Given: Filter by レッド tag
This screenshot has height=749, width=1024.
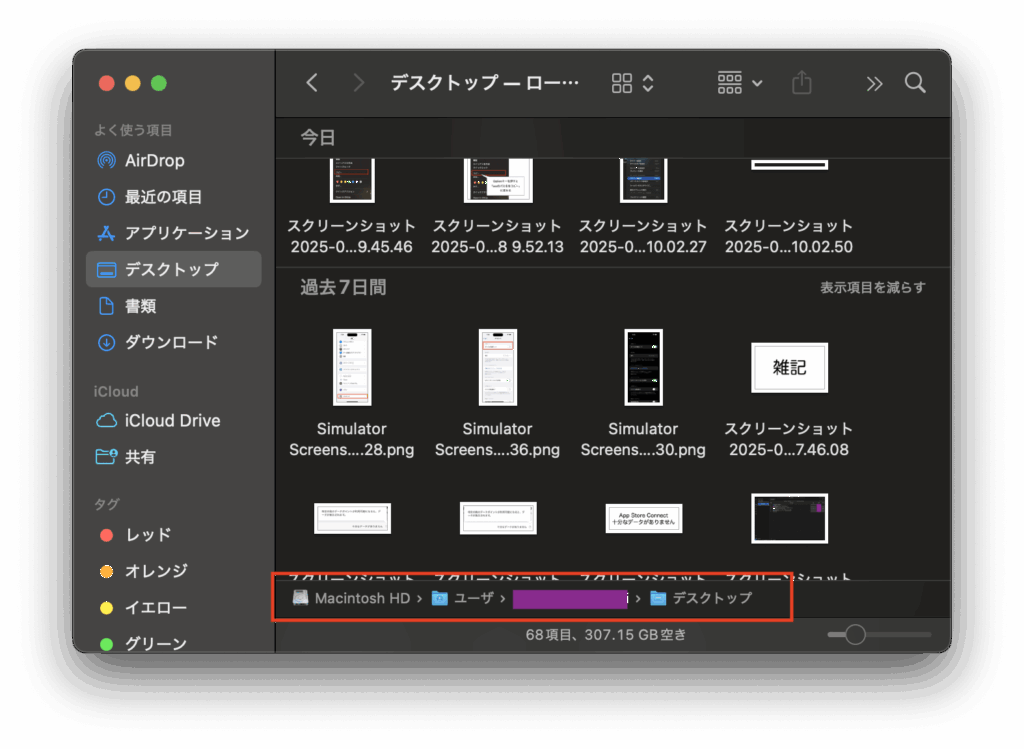Looking at the screenshot, I should tap(173, 535).
